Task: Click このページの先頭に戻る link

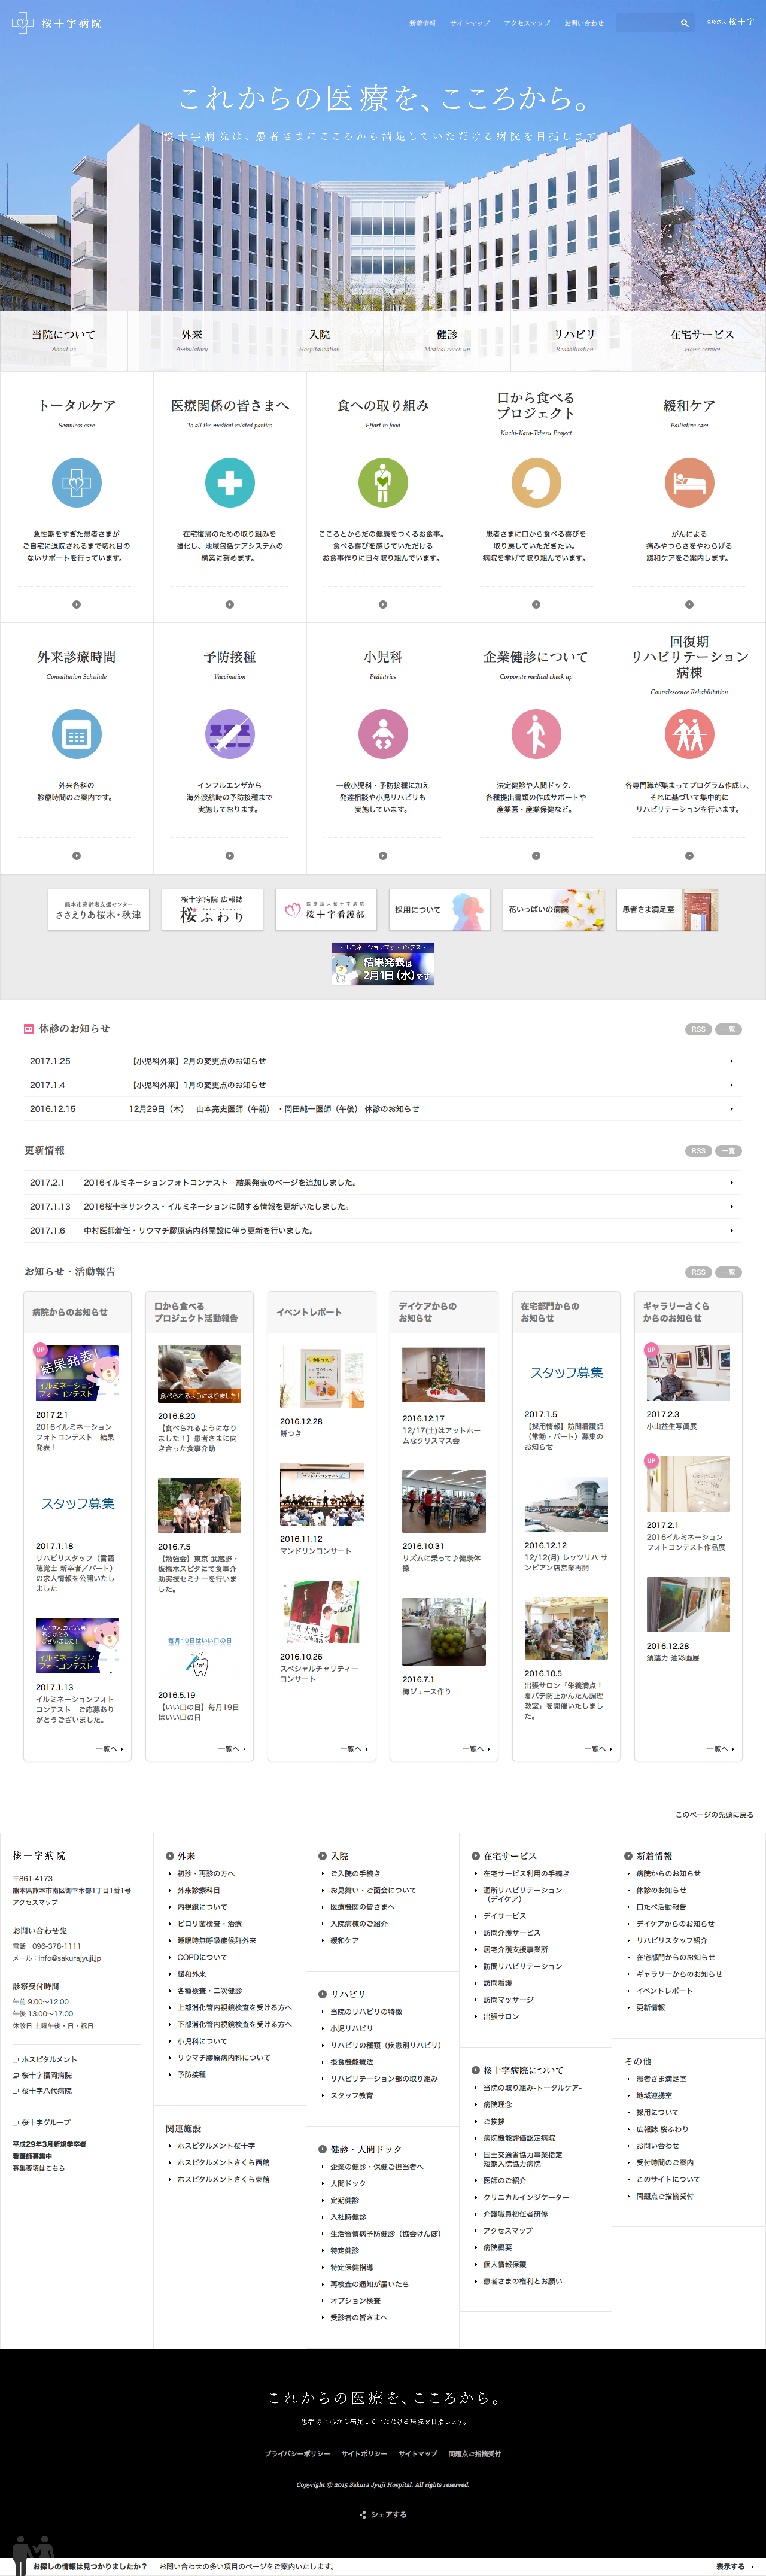Action: [714, 1815]
